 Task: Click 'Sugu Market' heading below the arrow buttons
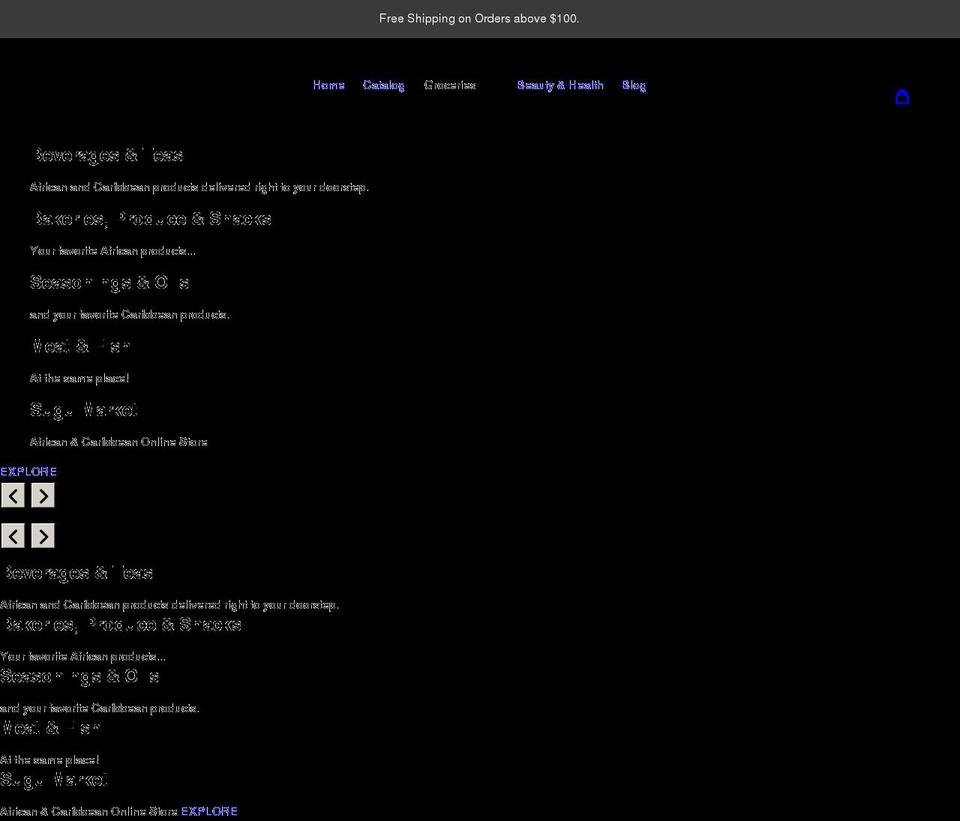(54, 779)
